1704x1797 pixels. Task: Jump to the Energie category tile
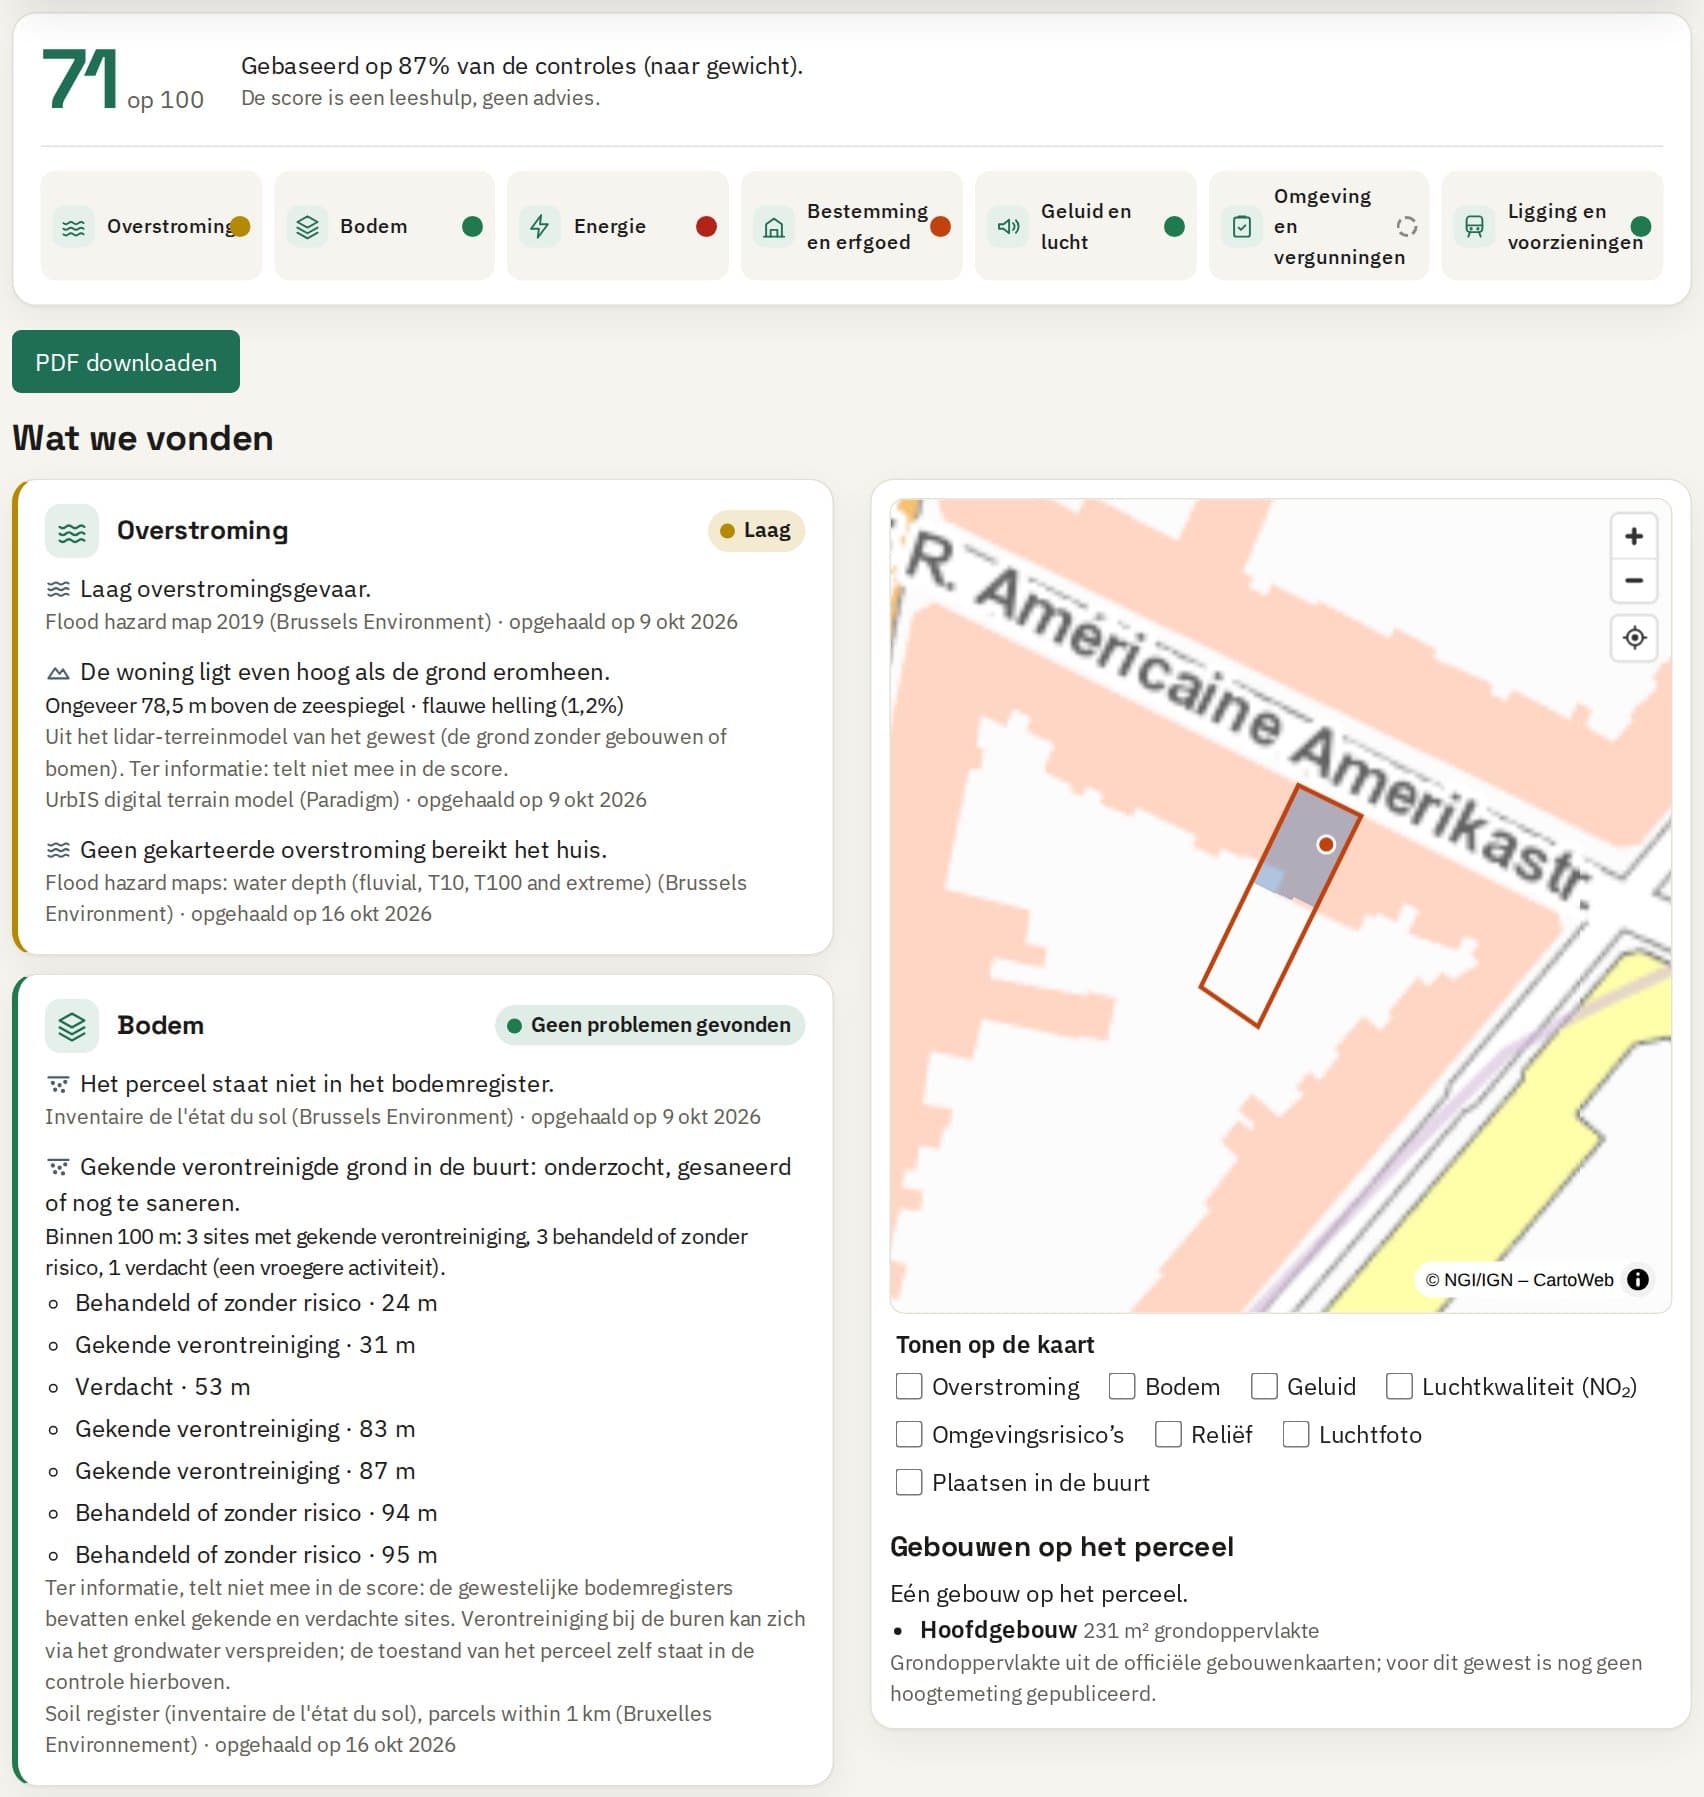click(x=618, y=226)
